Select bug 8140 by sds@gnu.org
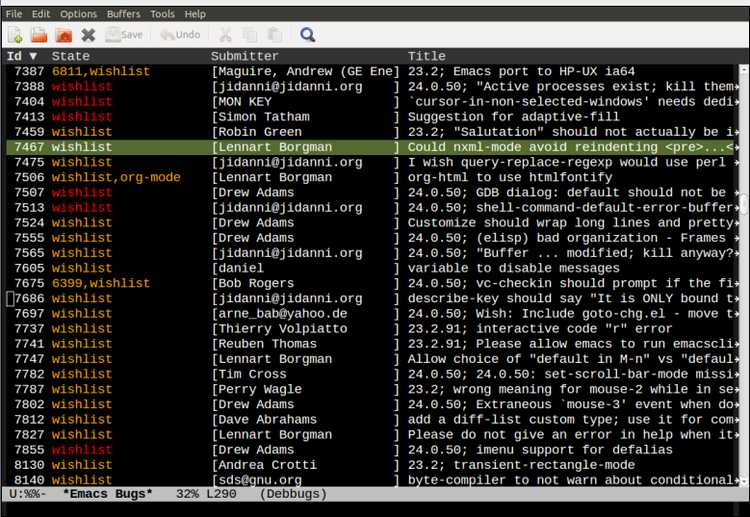This screenshot has height=517, width=750. pos(372,480)
